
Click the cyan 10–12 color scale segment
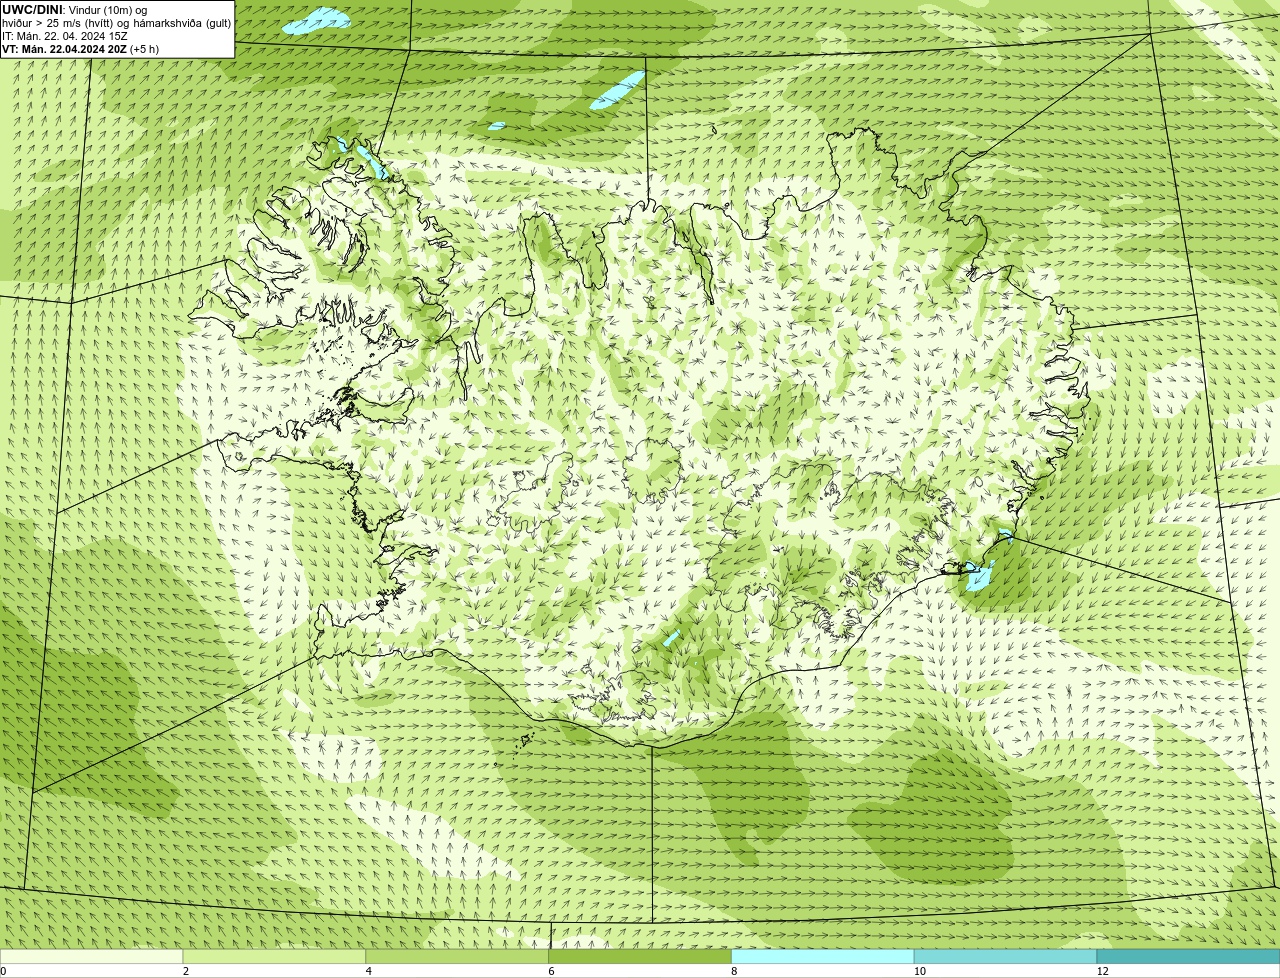point(1005,956)
